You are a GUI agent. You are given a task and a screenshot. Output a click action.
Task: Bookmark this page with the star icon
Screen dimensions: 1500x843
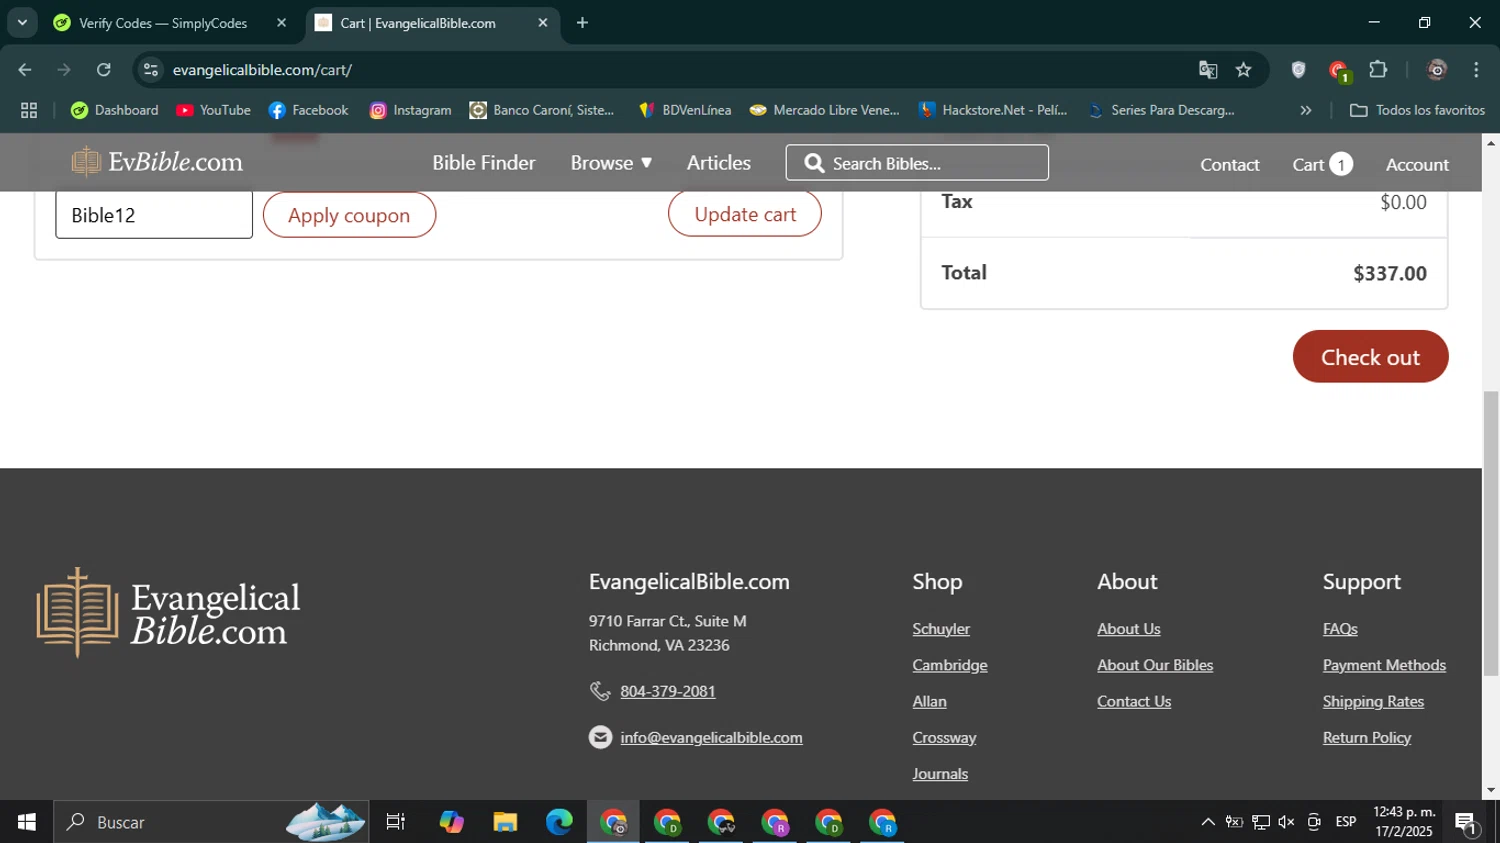pyautogui.click(x=1243, y=70)
